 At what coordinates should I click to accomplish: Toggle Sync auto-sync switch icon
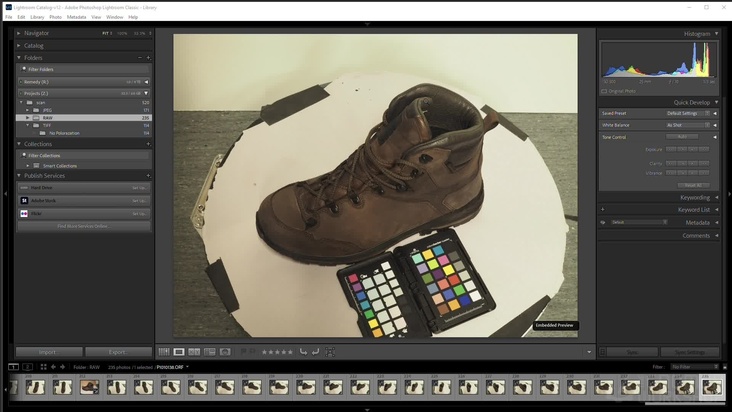(603, 352)
